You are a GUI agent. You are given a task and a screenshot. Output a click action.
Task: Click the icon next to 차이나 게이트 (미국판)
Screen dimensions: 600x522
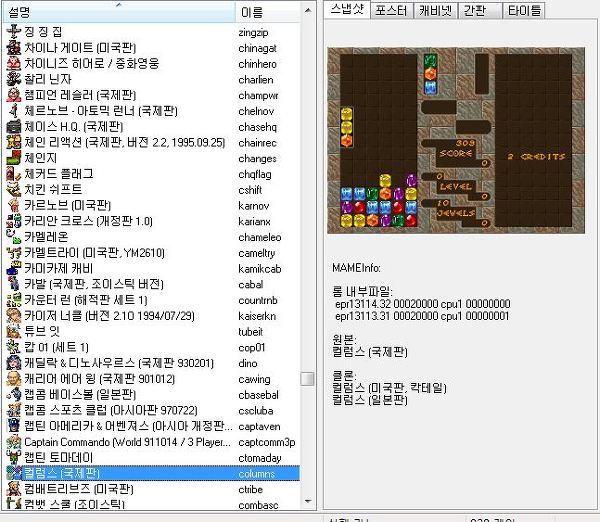click(x=14, y=47)
